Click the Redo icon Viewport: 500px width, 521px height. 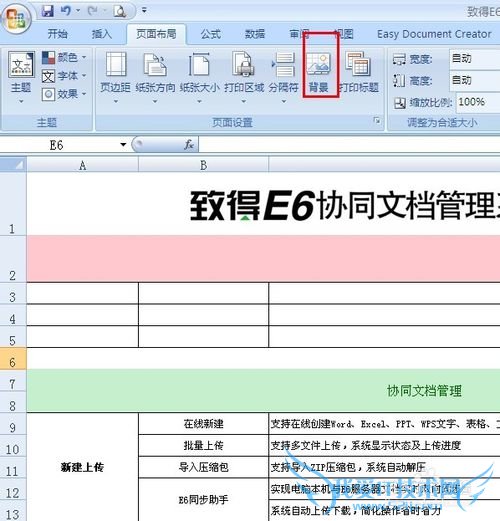click(x=93, y=11)
